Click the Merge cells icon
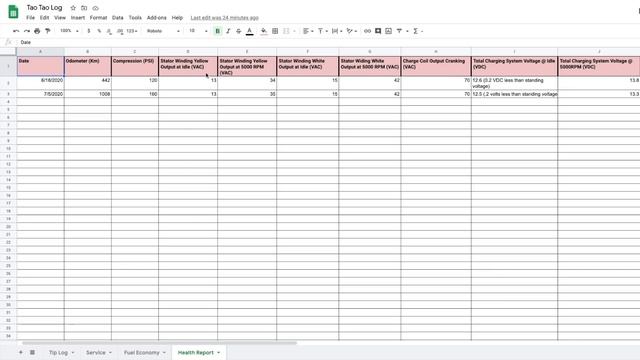Screen dimensions: 640x360 tap(286, 31)
